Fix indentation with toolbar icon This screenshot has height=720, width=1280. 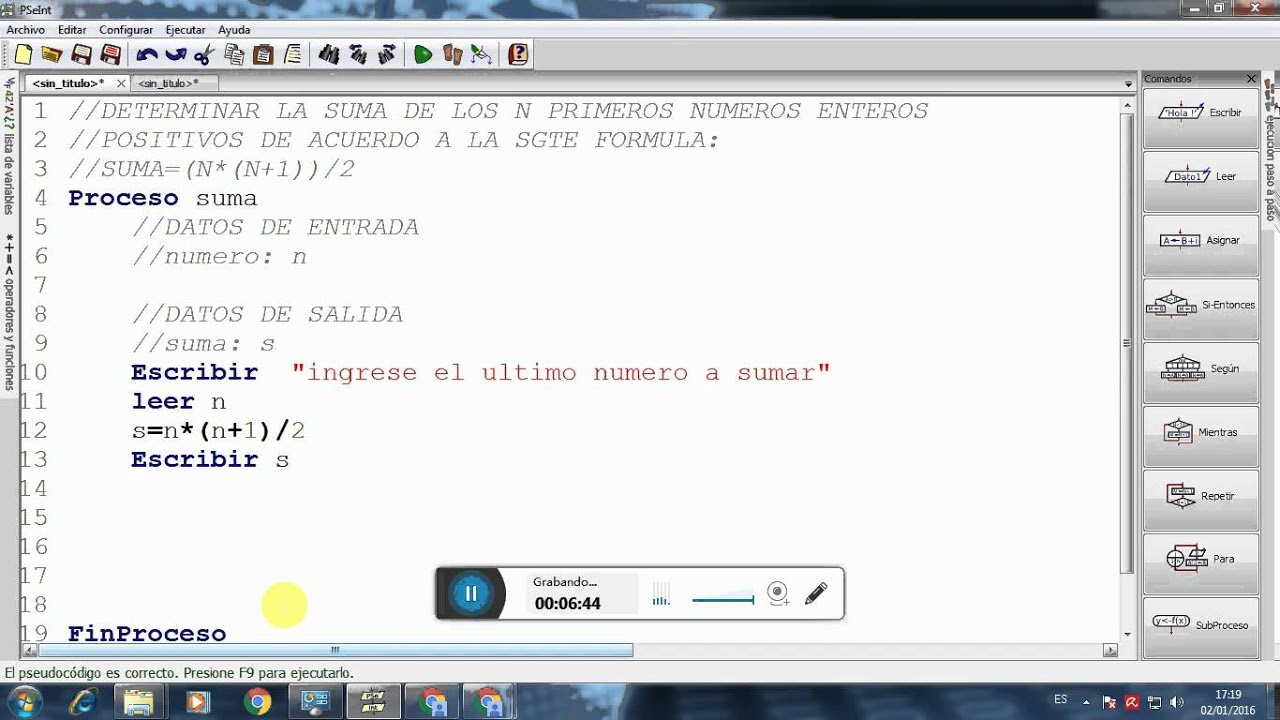292,54
